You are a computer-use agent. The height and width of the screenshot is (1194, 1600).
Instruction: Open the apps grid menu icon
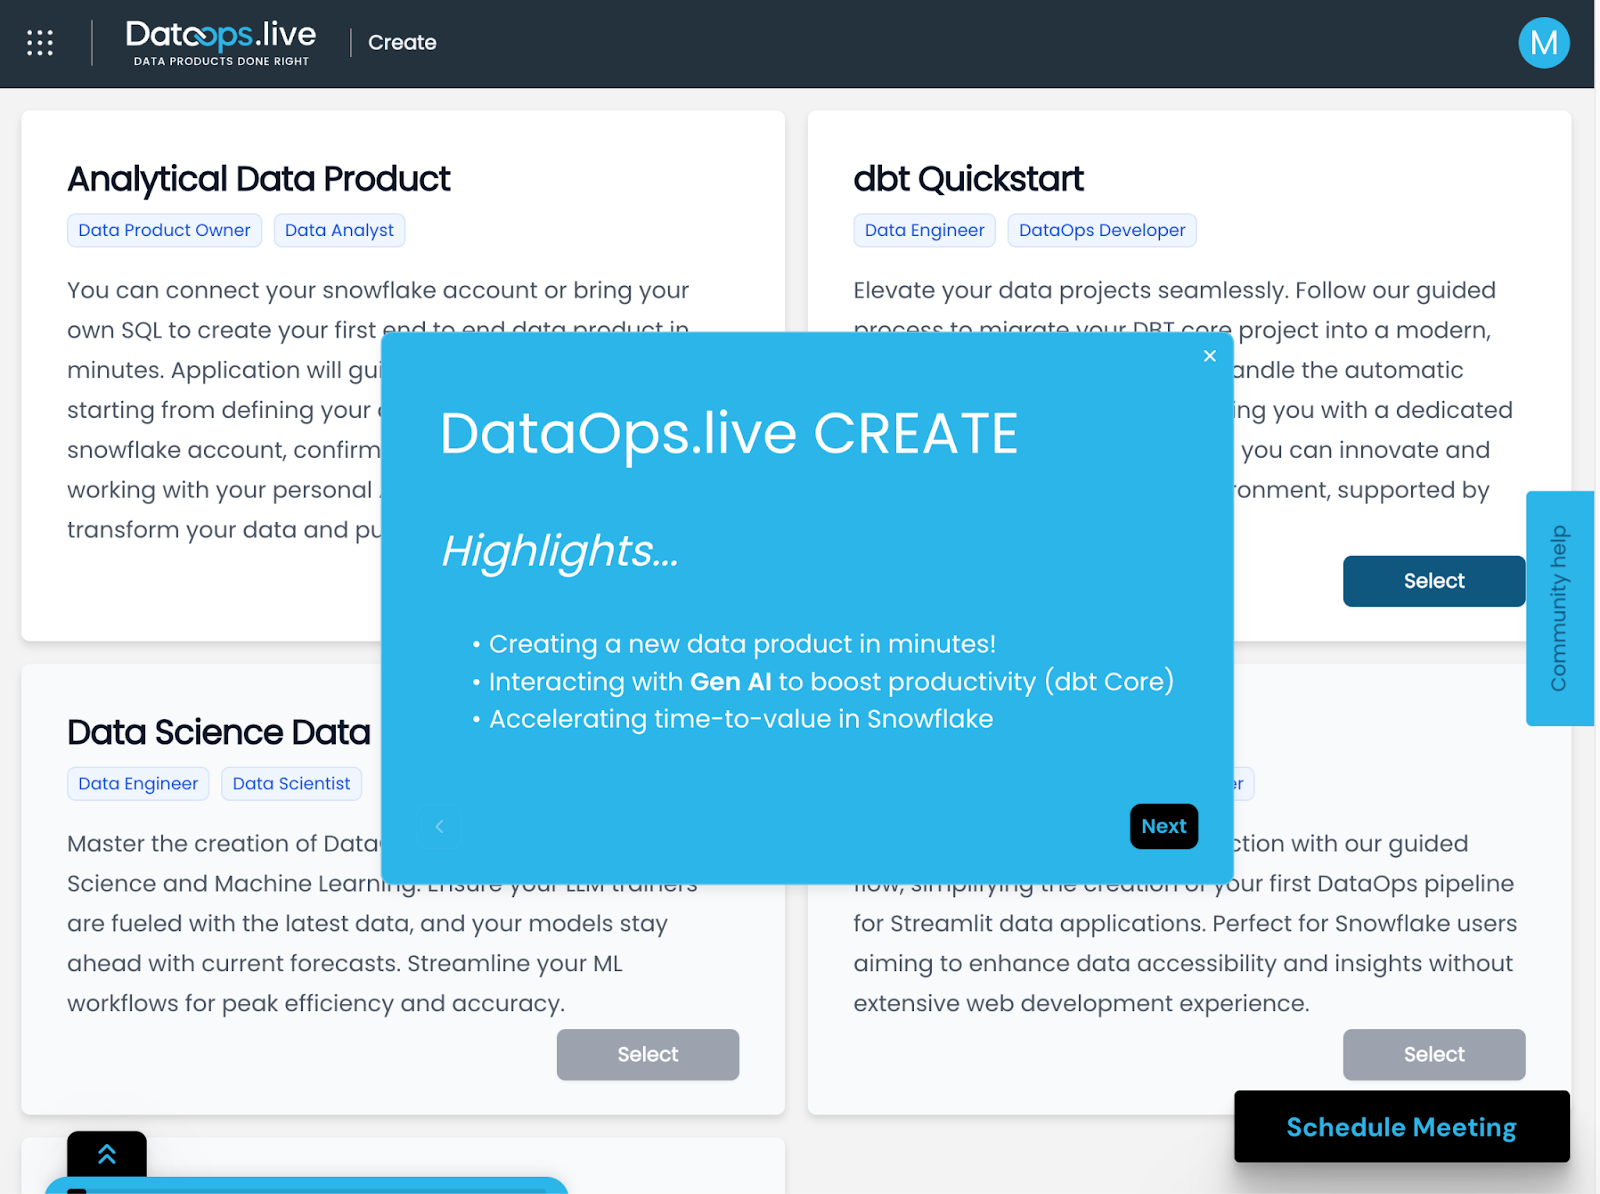tap(40, 43)
